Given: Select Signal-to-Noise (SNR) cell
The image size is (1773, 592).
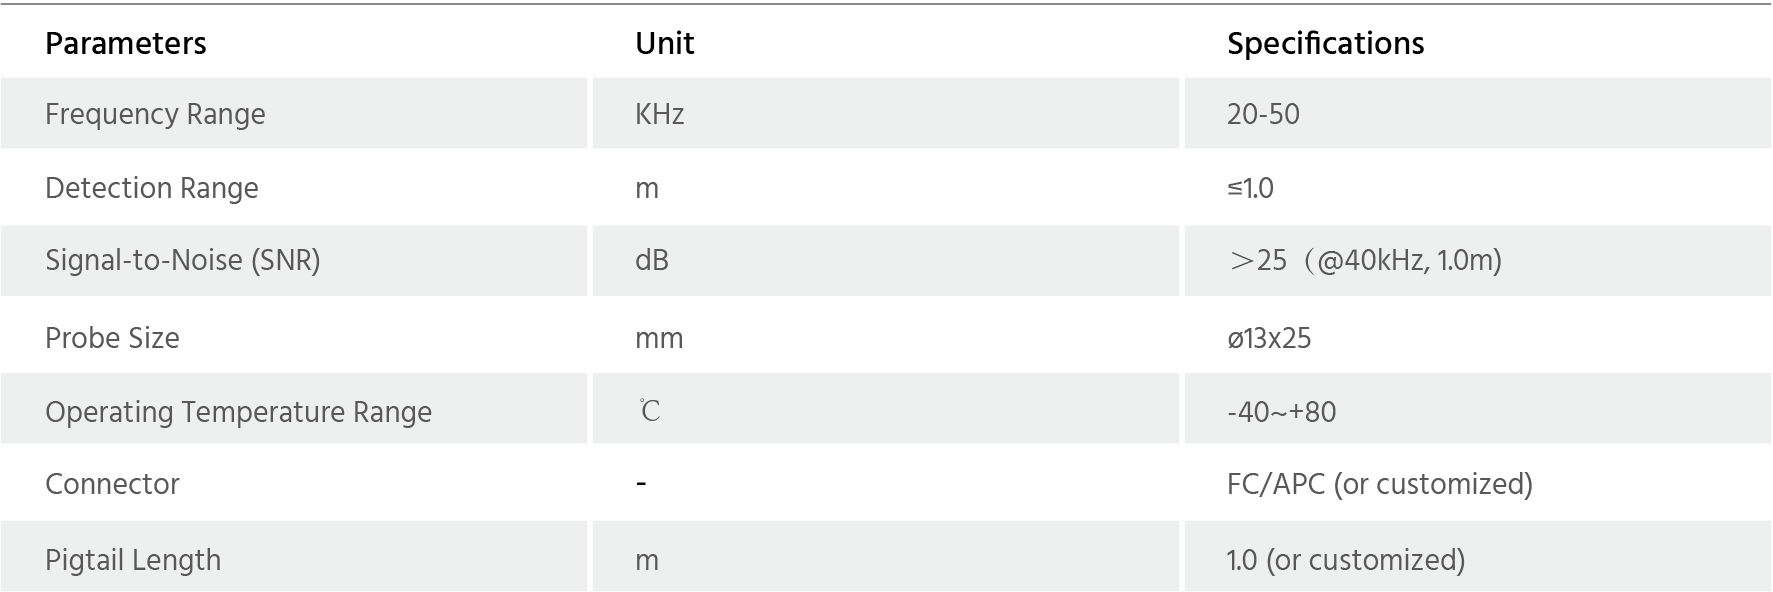Looking at the screenshot, I should pyautogui.click(x=294, y=260).
